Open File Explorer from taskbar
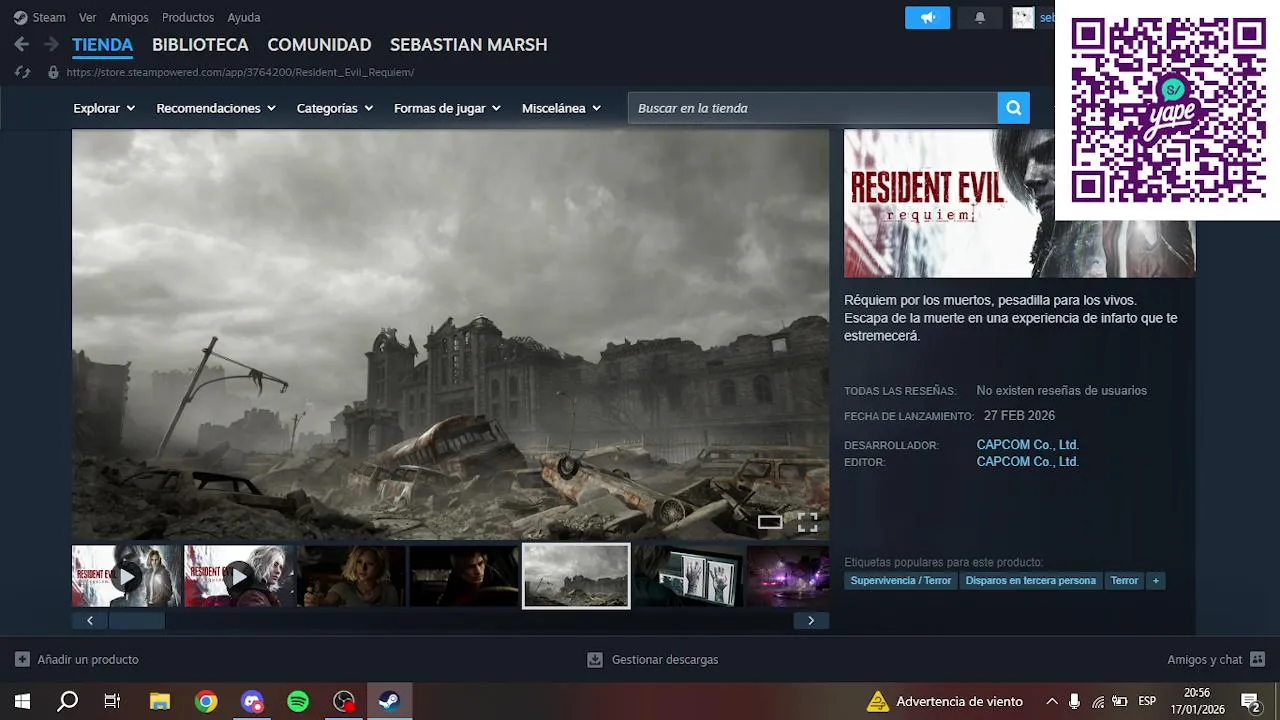Screen dimensions: 1280x720 coord(160,702)
